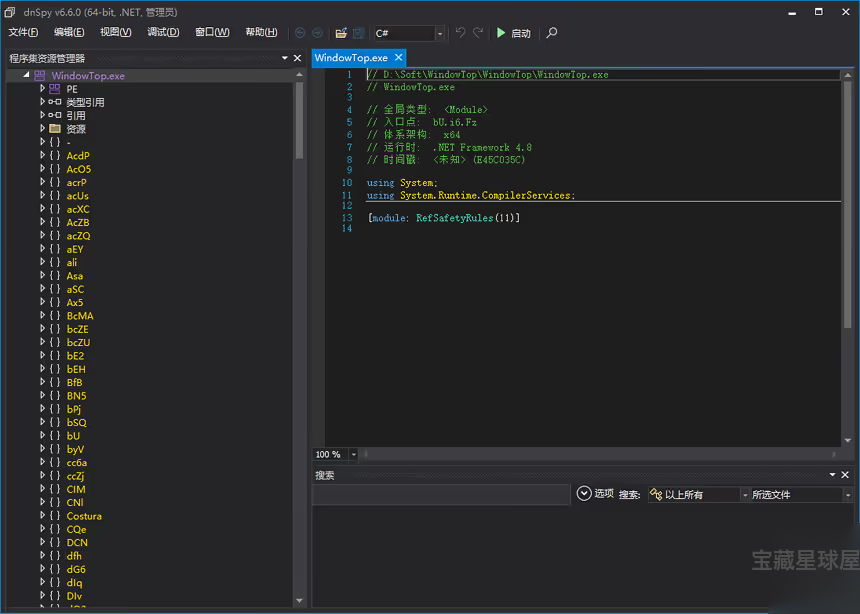Expand the CIM namespace node
Viewport: 860px width, 614px height.
coord(42,489)
